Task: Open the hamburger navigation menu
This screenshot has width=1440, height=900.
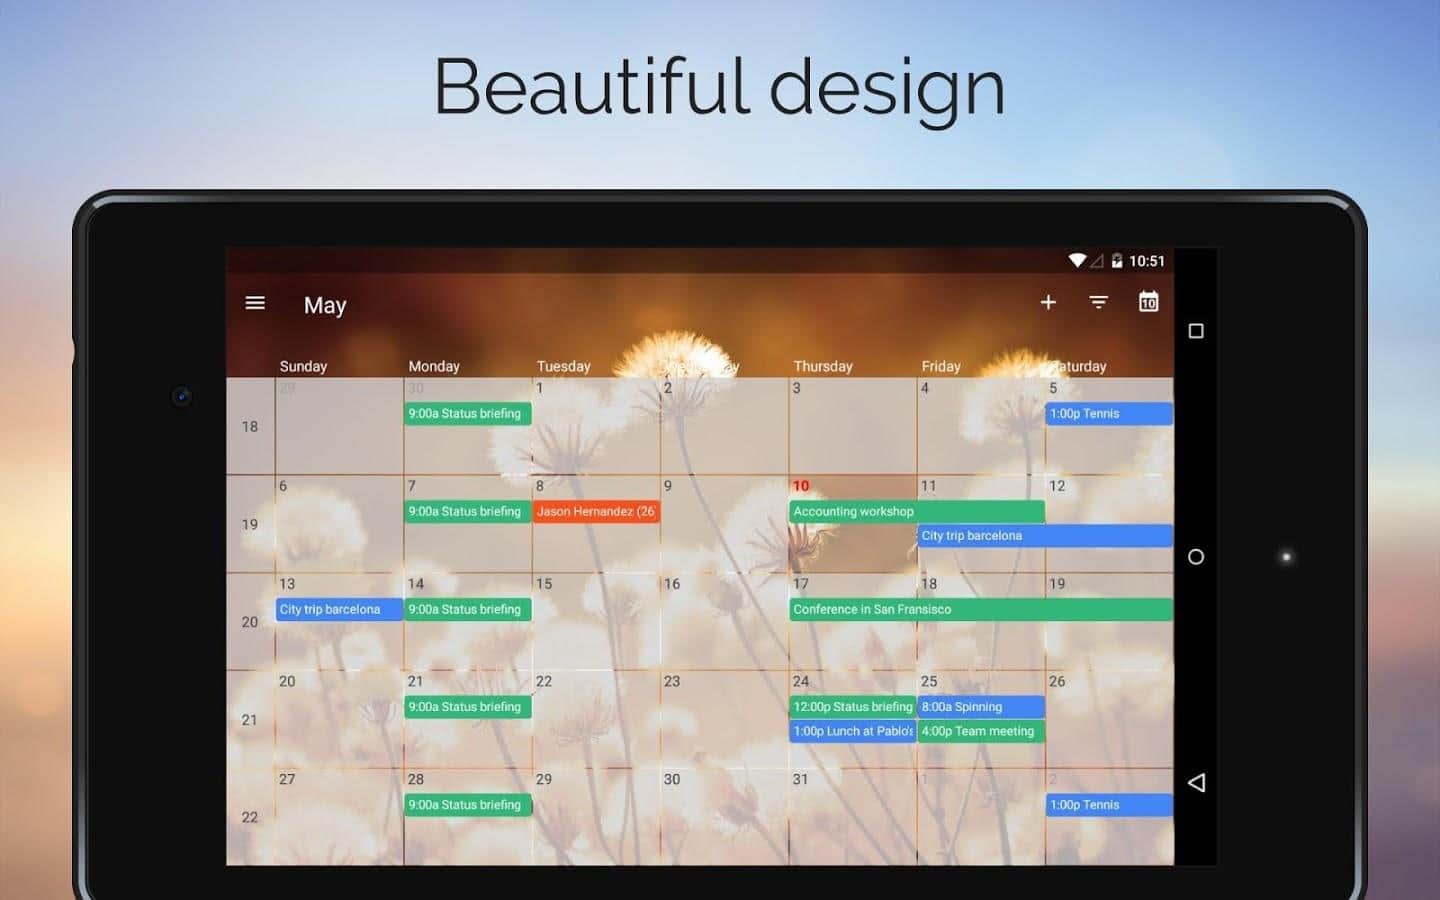Action: click(255, 303)
